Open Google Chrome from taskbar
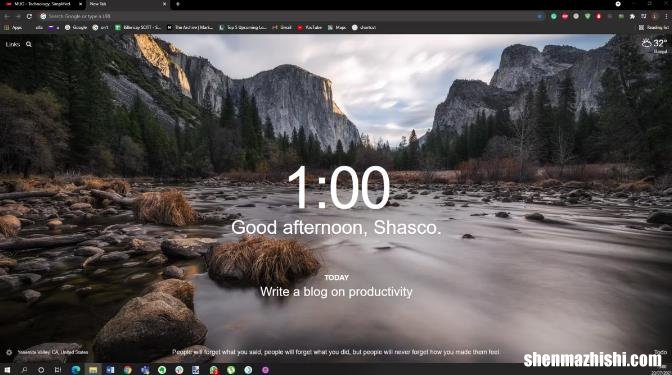Viewport: 672px width, 375px height. (127, 370)
